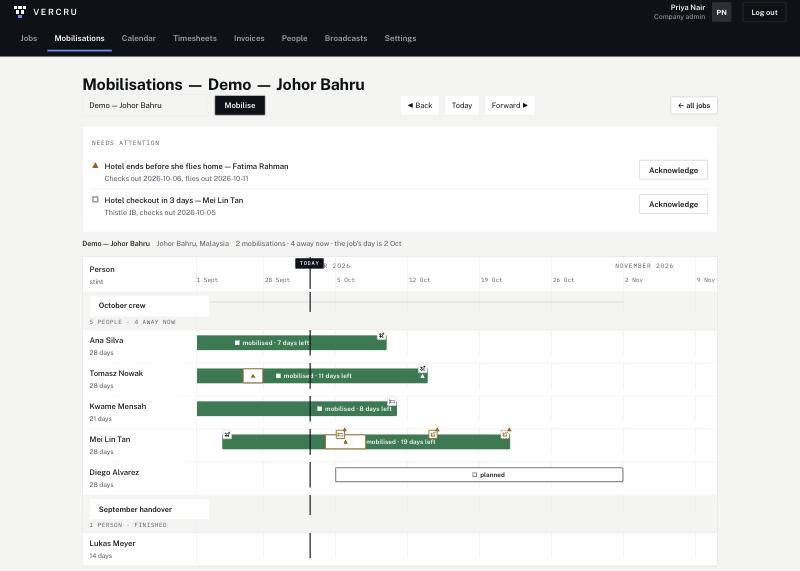Click end document icon on Mei Lin Tan's bar

(x=505, y=434)
